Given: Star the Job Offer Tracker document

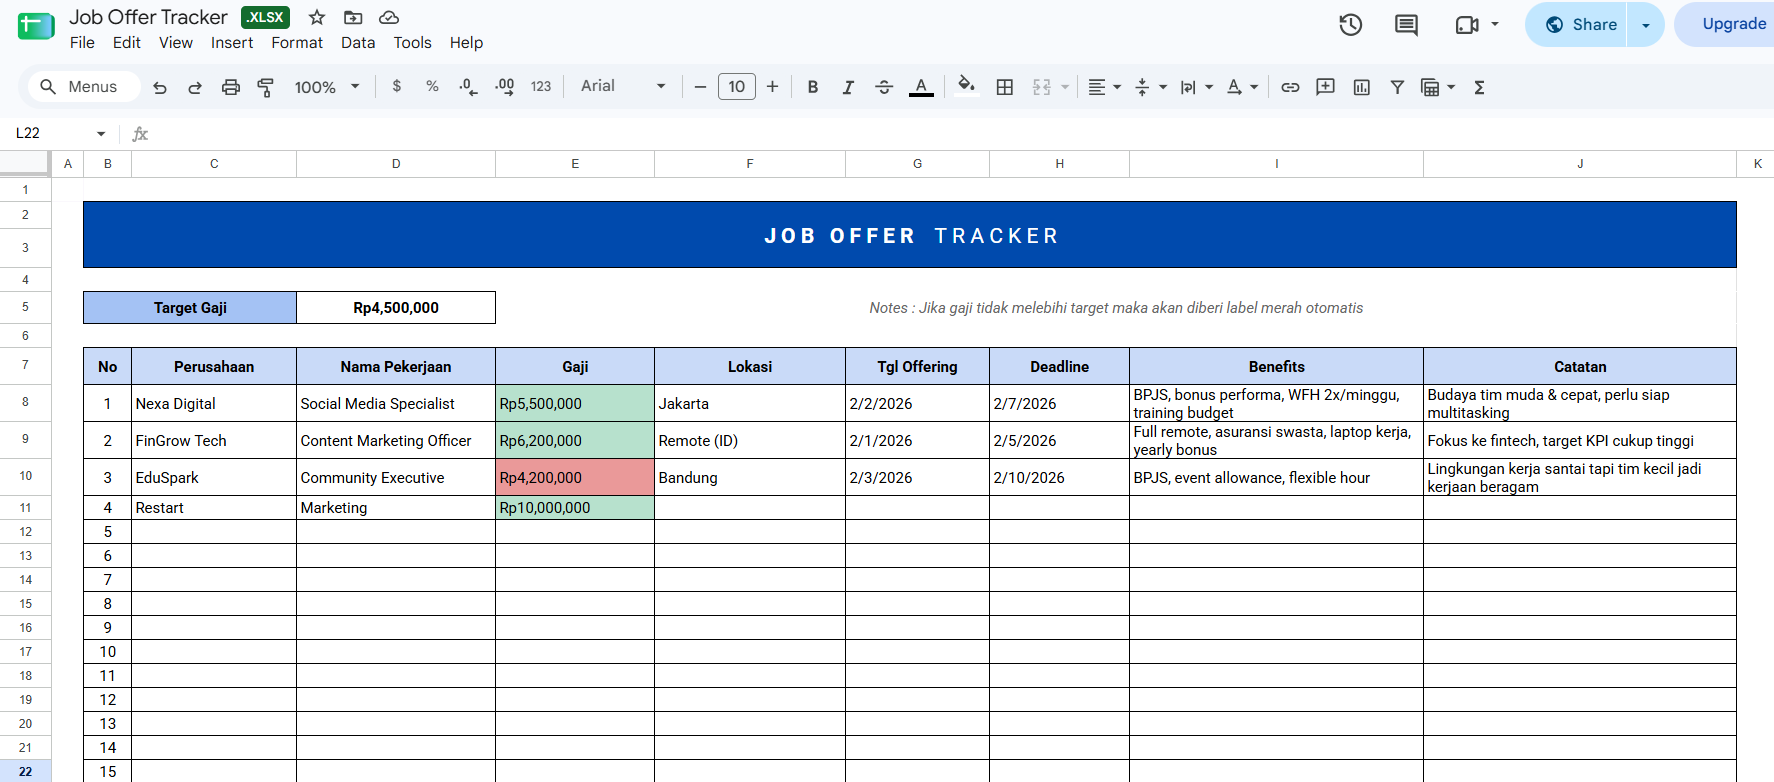Looking at the screenshot, I should click(317, 17).
